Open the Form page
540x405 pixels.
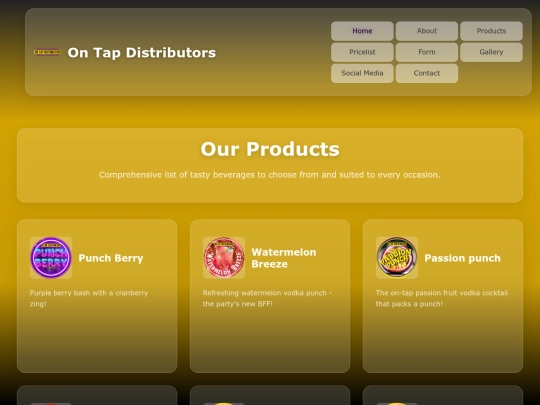point(427,52)
